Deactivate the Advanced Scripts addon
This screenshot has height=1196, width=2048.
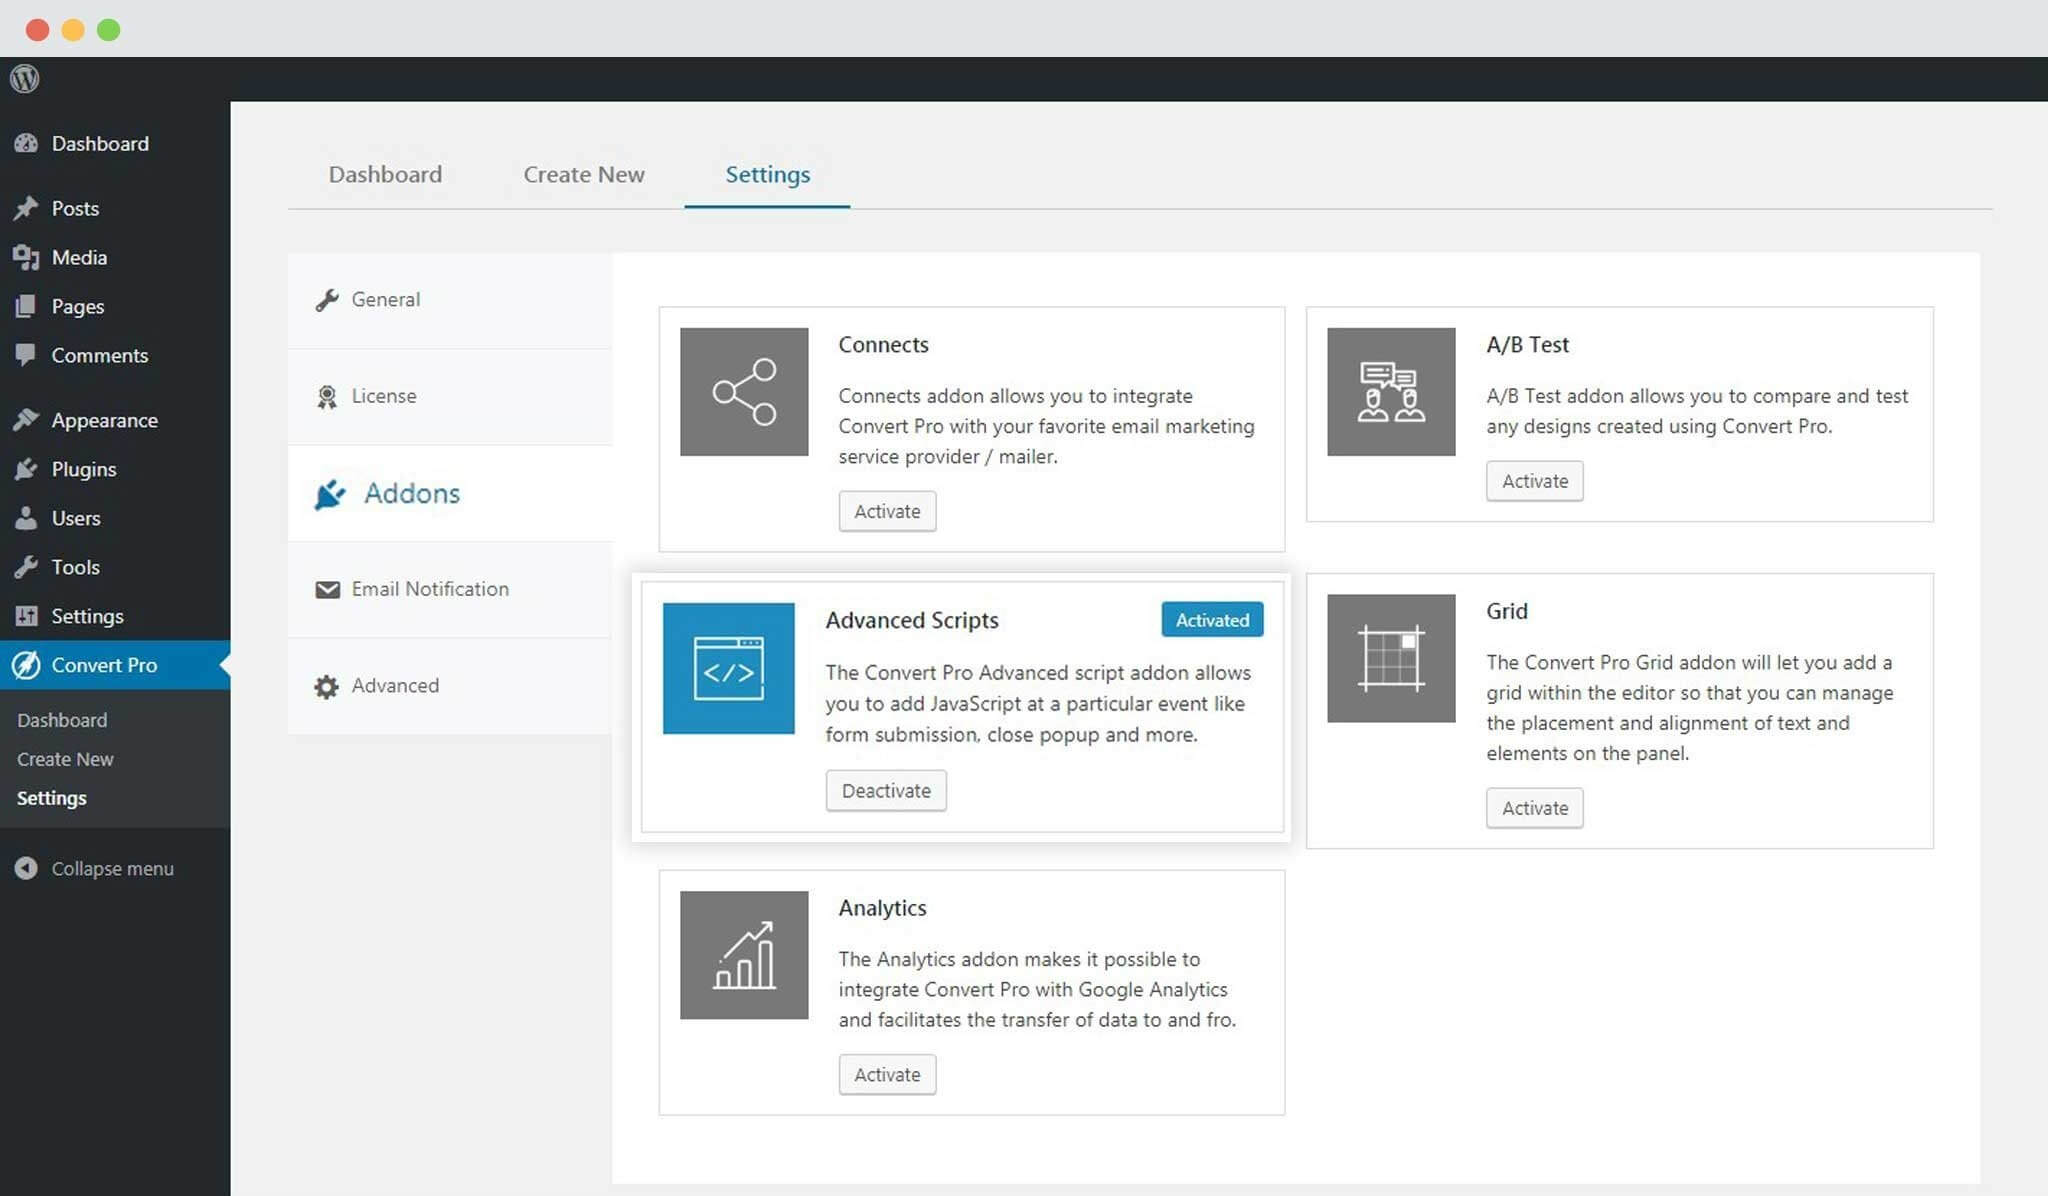(x=885, y=790)
